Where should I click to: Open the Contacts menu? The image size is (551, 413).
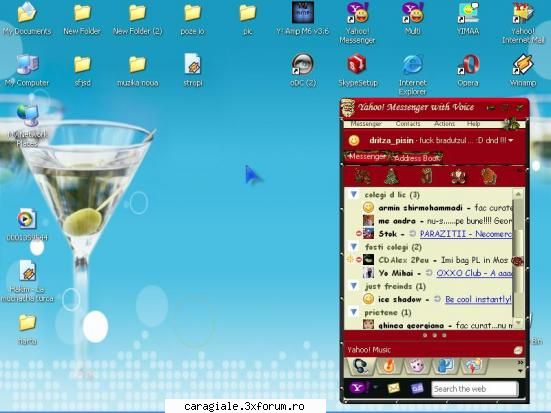(408, 124)
